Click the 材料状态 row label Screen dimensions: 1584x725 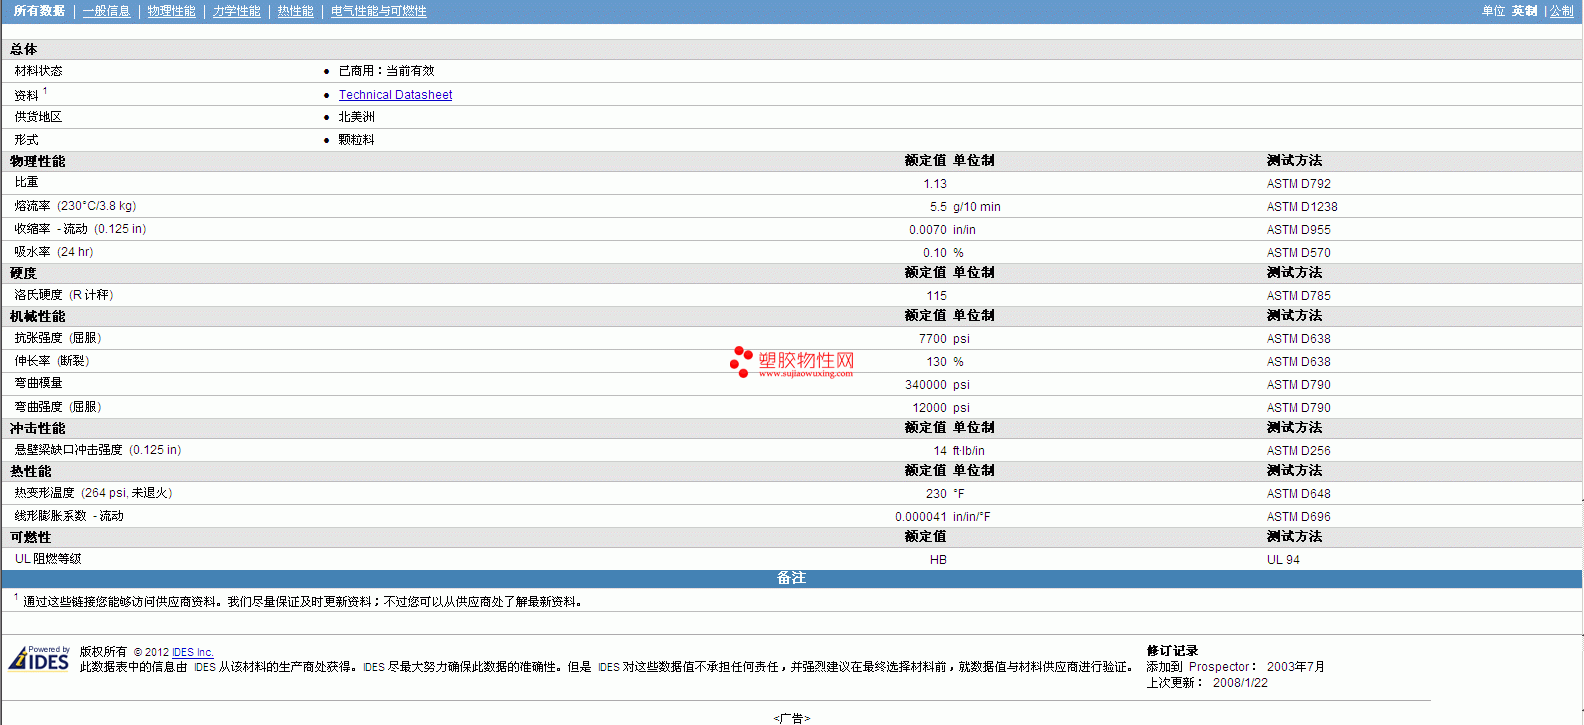click(38, 71)
